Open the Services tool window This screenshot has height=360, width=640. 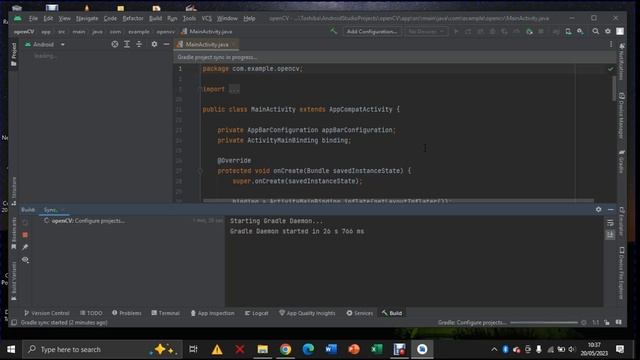point(360,313)
